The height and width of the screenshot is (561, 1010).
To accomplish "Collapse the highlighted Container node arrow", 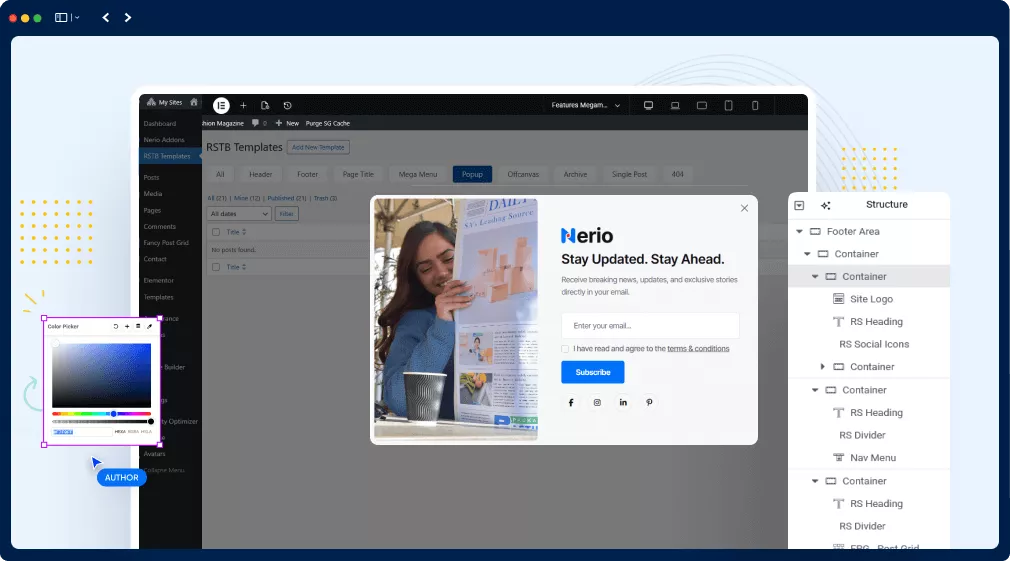I will click(815, 276).
